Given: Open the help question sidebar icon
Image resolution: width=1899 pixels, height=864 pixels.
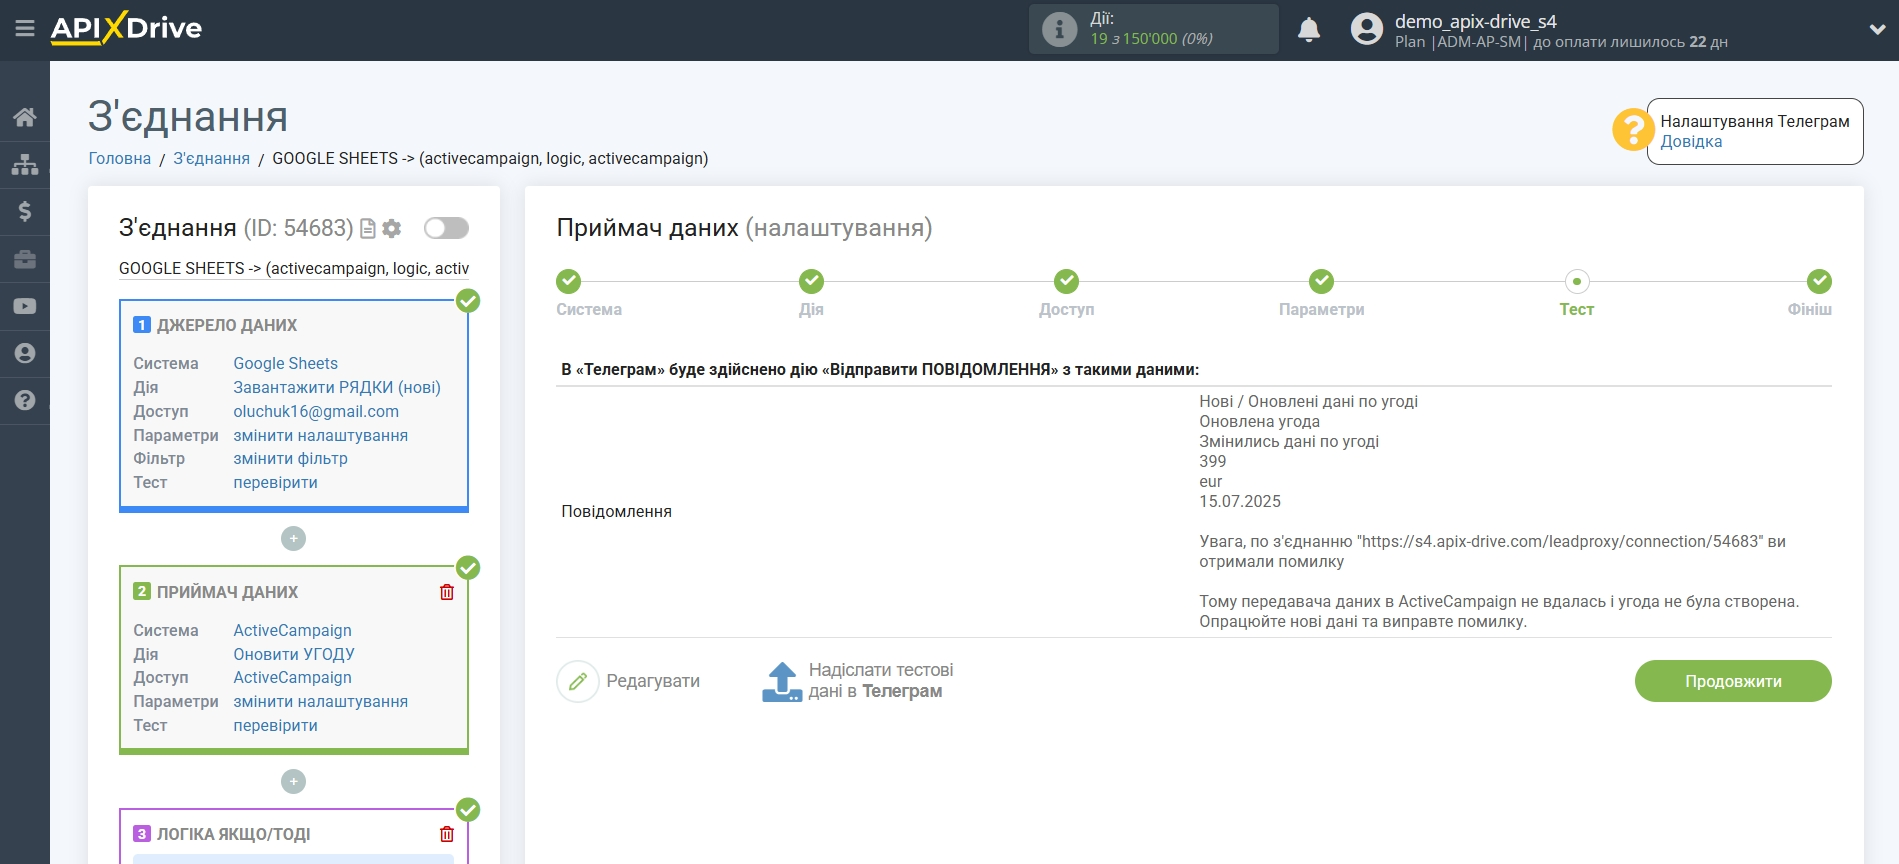Looking at the screenshot, I should coord(25,400).
